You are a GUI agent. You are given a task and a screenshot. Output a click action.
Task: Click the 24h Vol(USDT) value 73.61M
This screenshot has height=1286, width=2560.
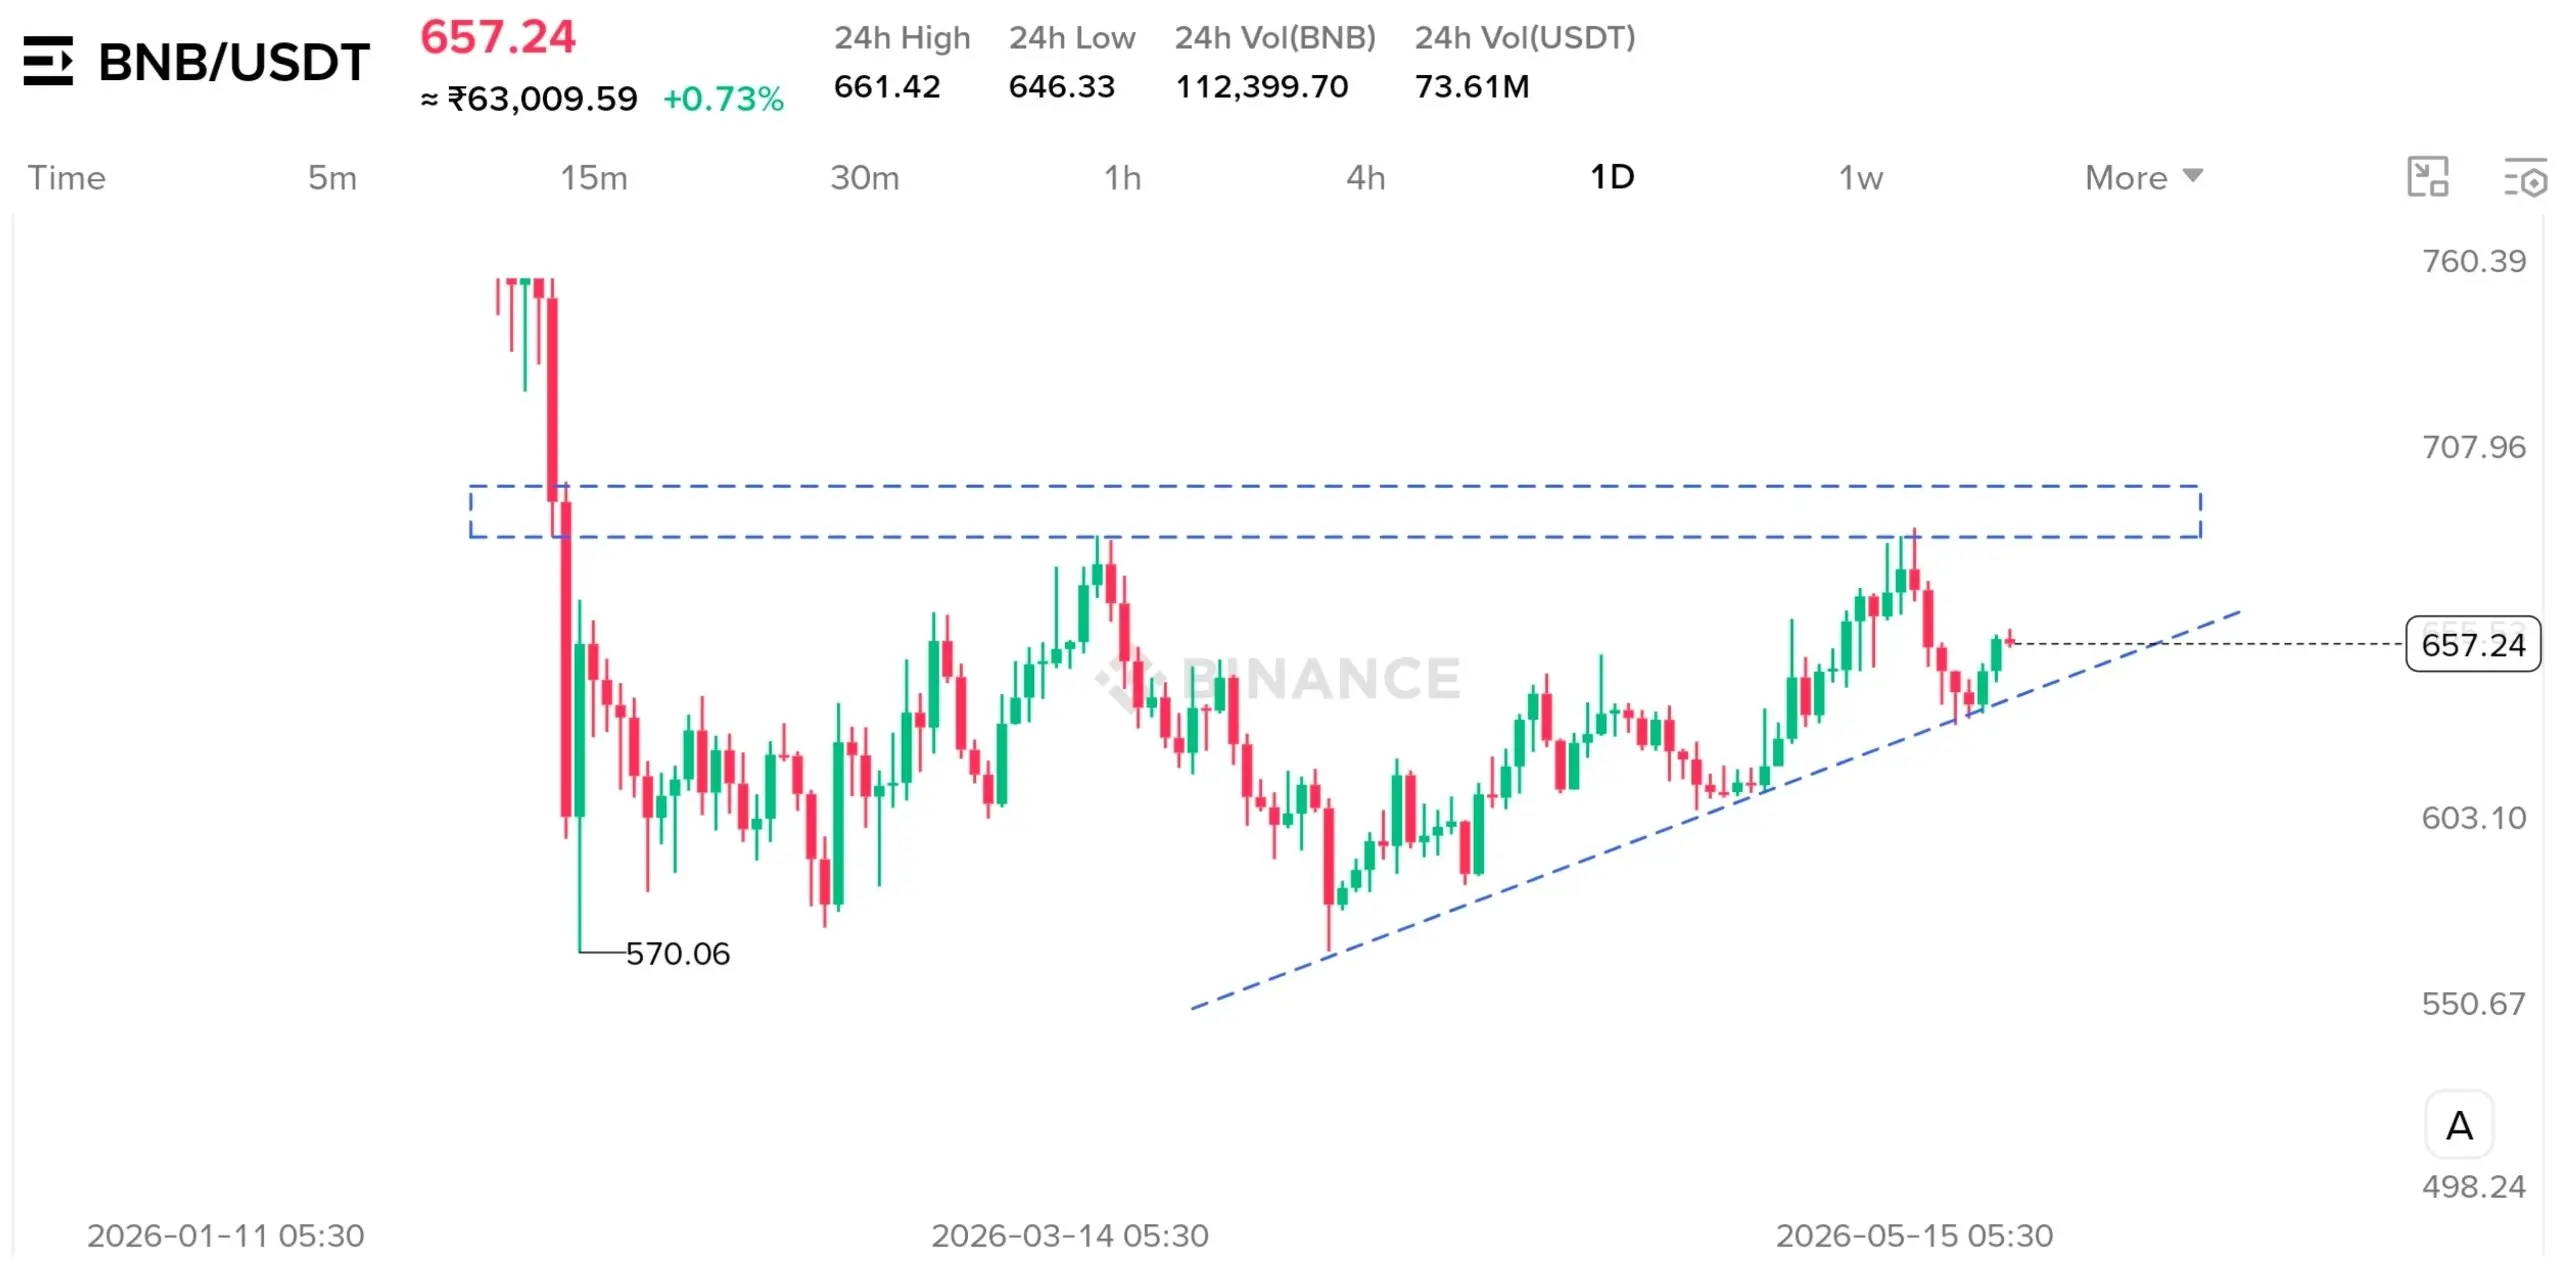click(x=1472, y=86)
